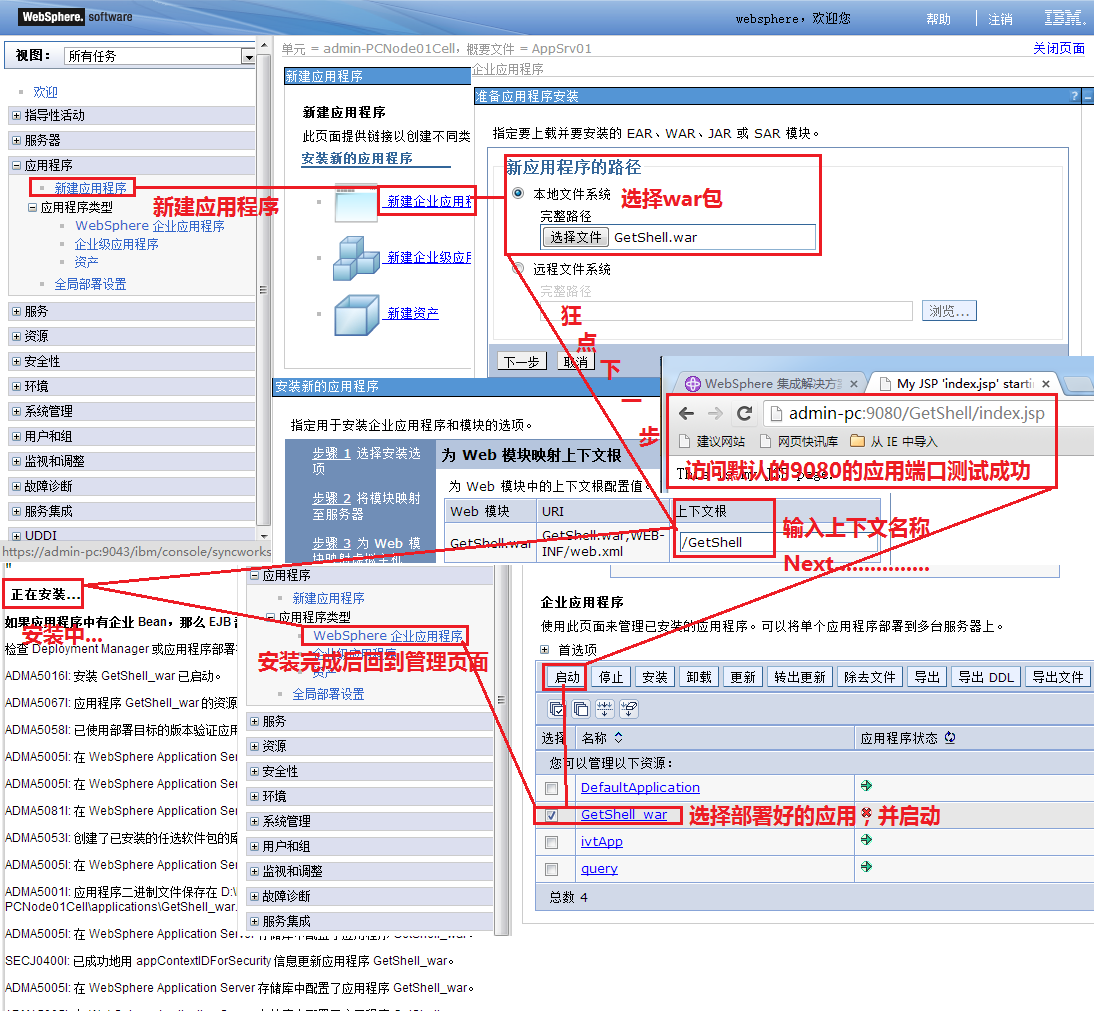Click the Chrome address bar URL
The image size is (1094, 1011).
916,414
